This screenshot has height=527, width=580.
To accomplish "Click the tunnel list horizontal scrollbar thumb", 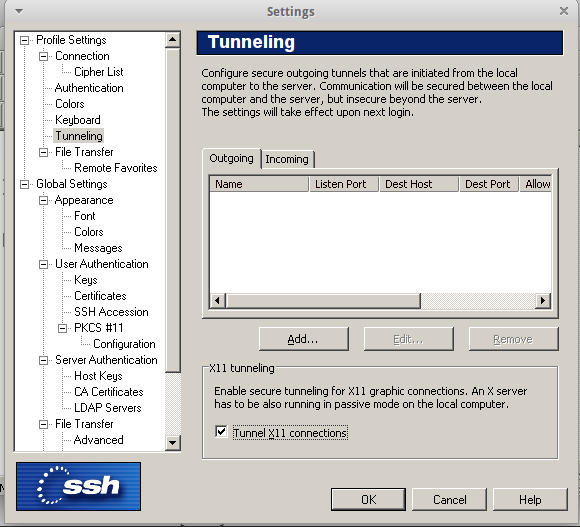I will point(323,300).
